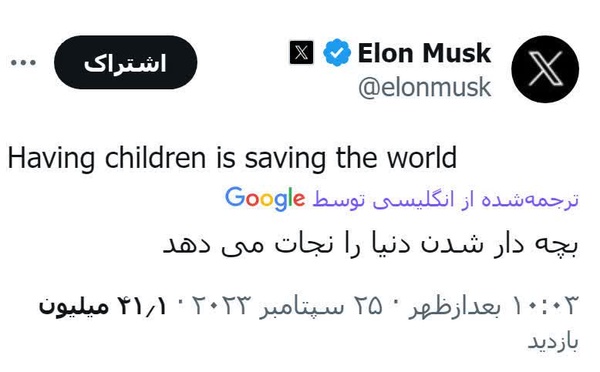The width and height of the screenshot is (600, 372).
Task: Click the word "Having" in the tweet
Action: (x=51, y=158)
